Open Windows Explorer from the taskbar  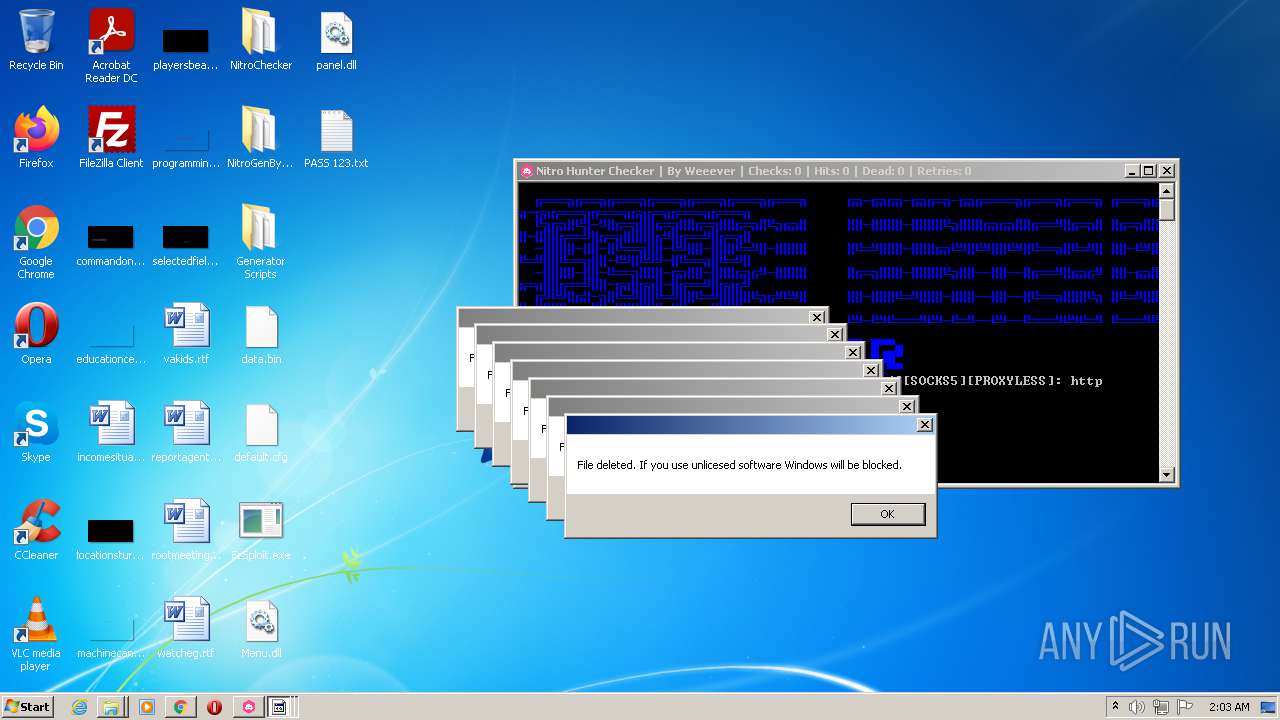112,707
